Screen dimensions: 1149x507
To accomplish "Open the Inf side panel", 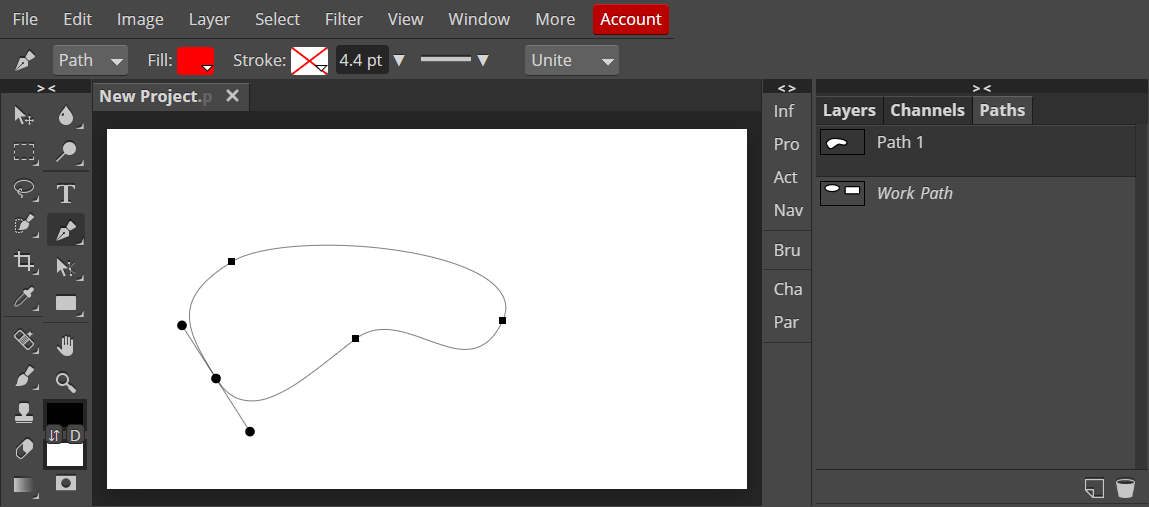I will click(786, 111).
